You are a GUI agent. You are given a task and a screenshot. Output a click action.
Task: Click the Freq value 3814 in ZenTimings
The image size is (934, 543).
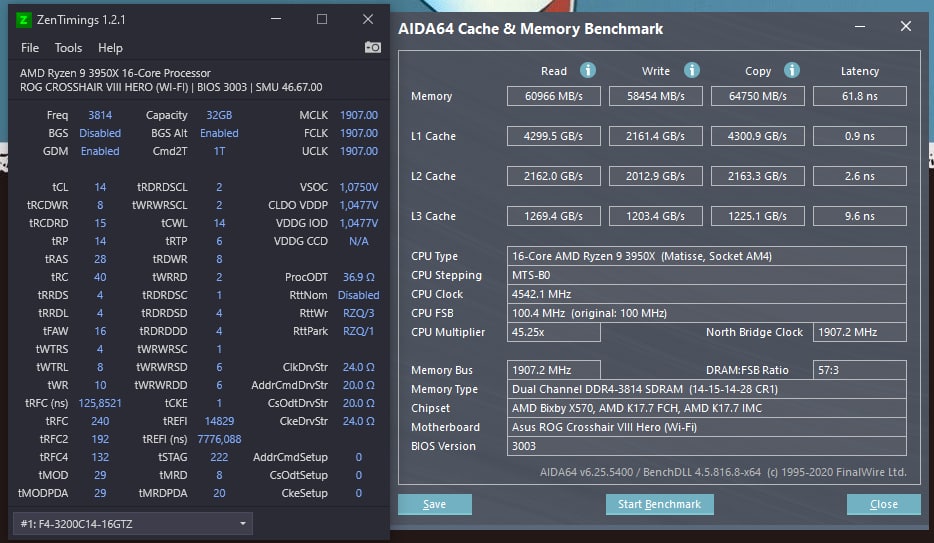click(100, 115)
